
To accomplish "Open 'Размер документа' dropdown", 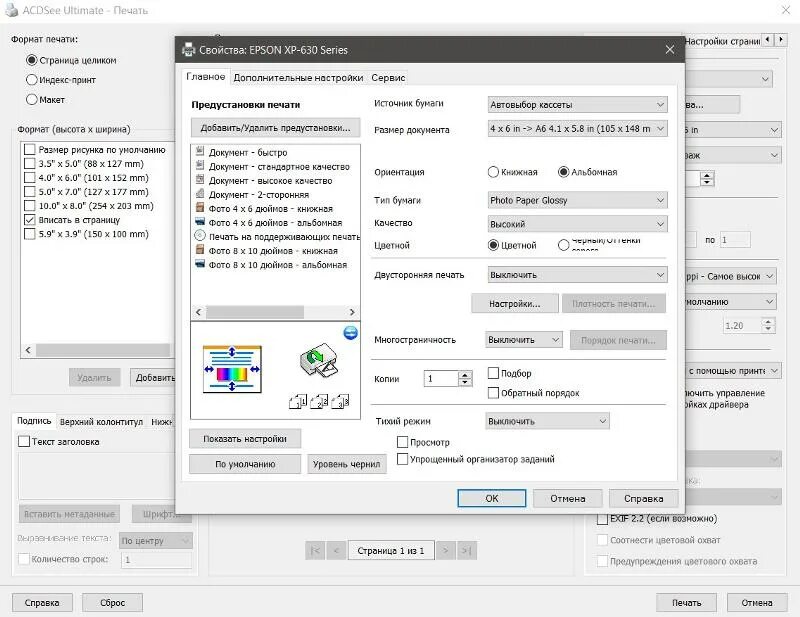I will click(x=578, y=129).
